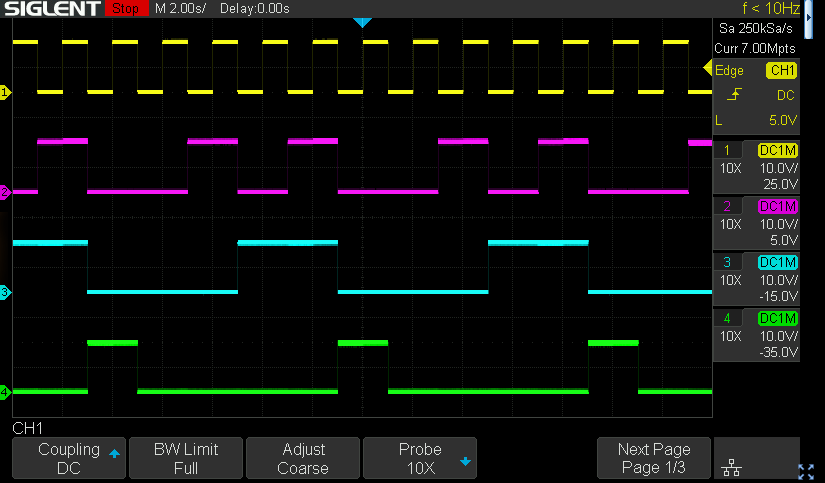
Task: Open the Coupling DC dropdown
Action: point(68,458)
